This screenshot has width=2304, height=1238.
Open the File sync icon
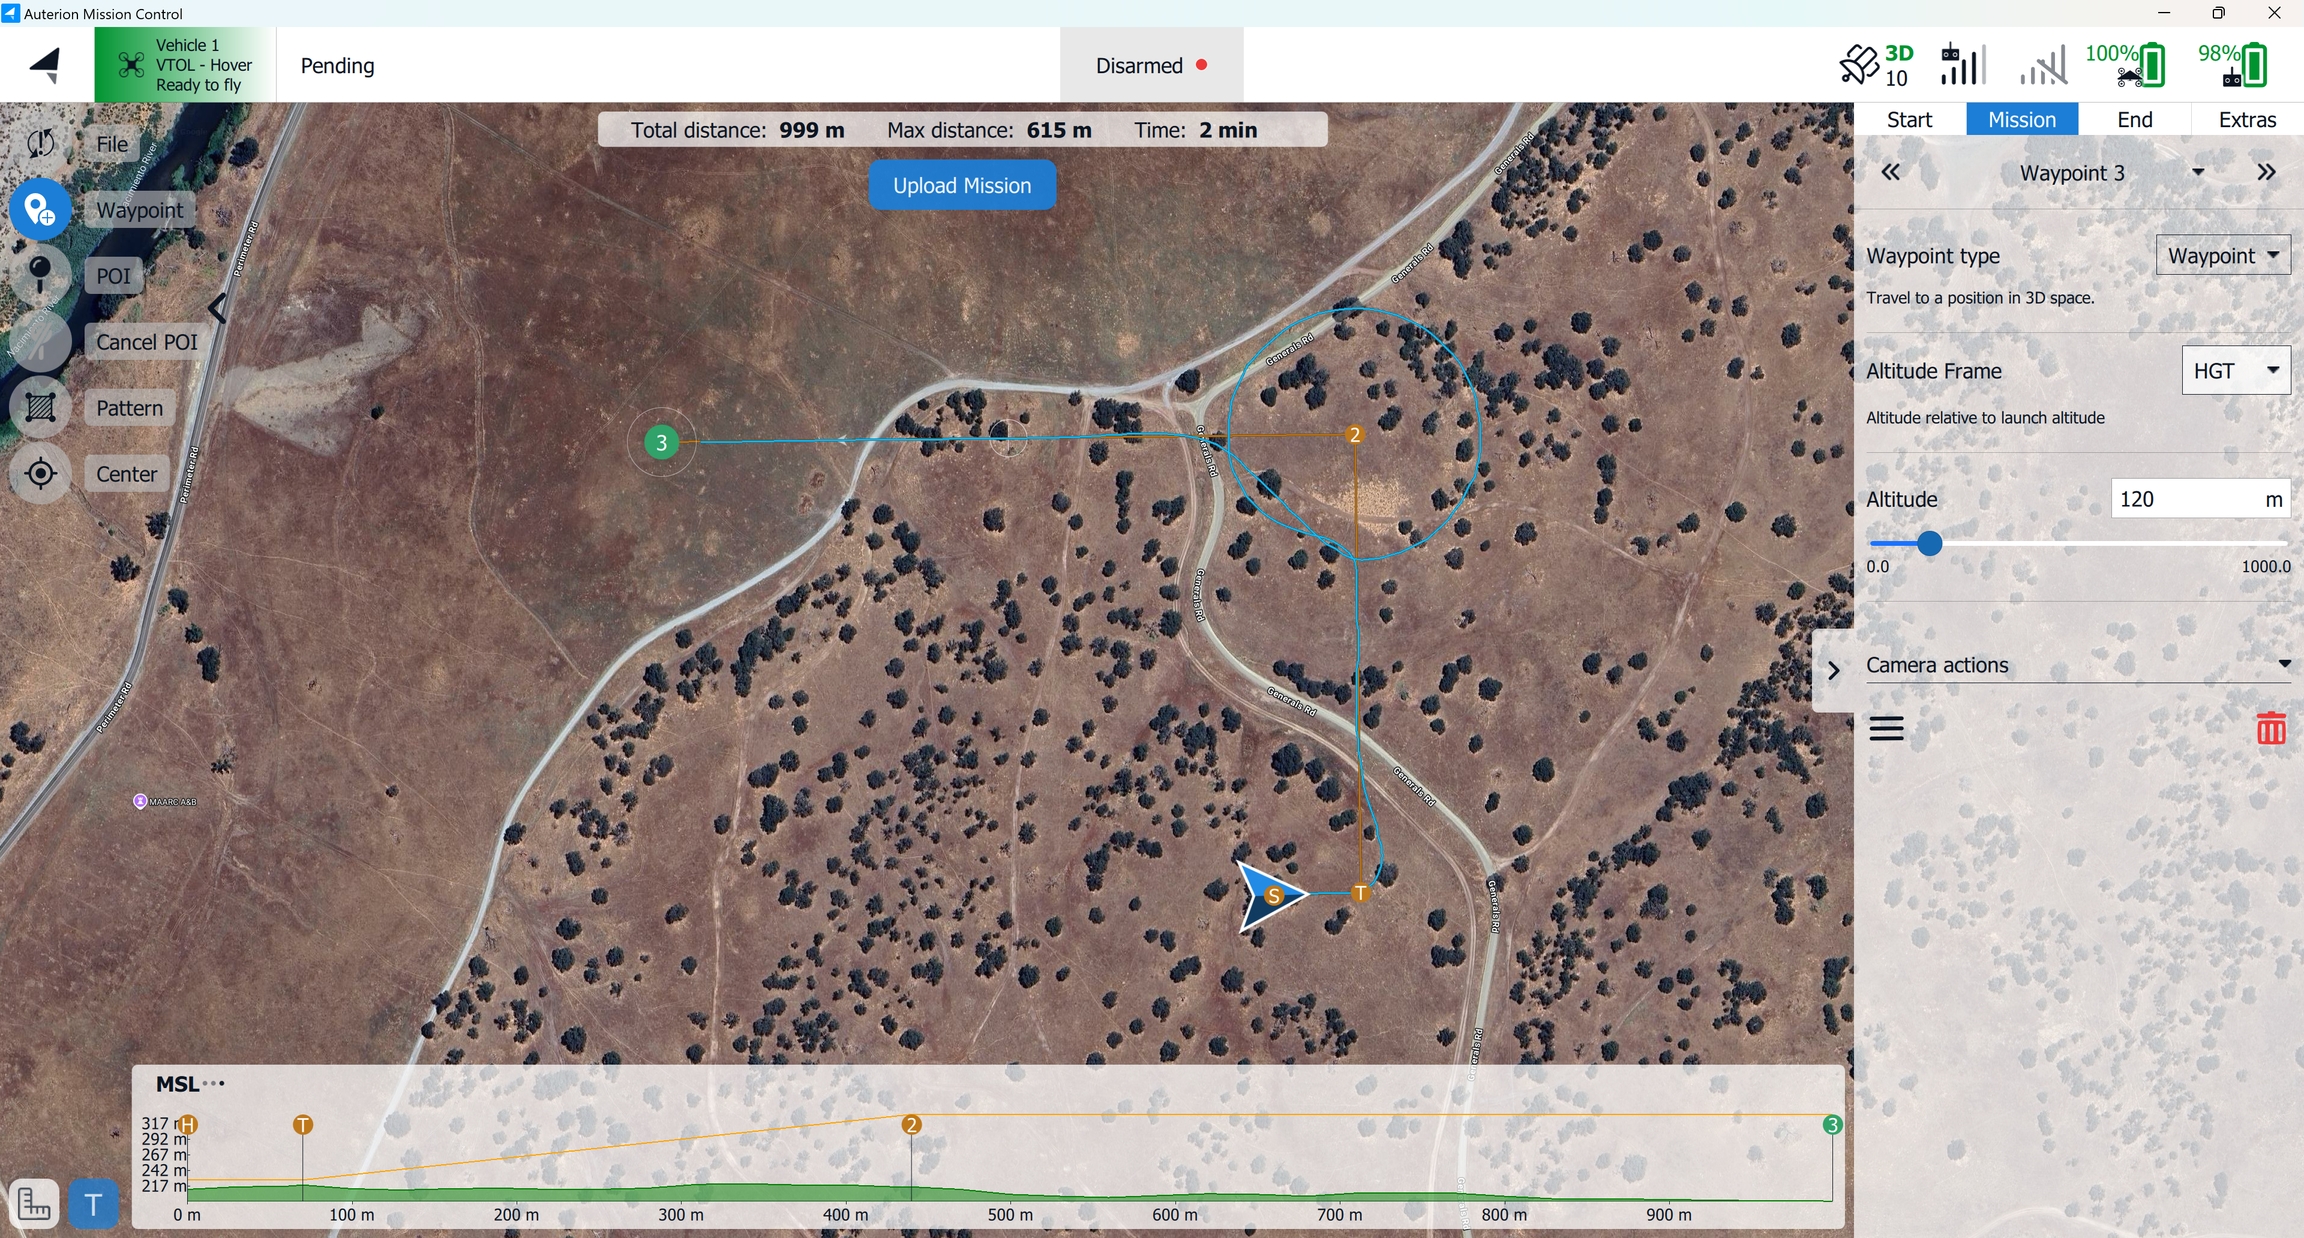[x=40, y=144]
